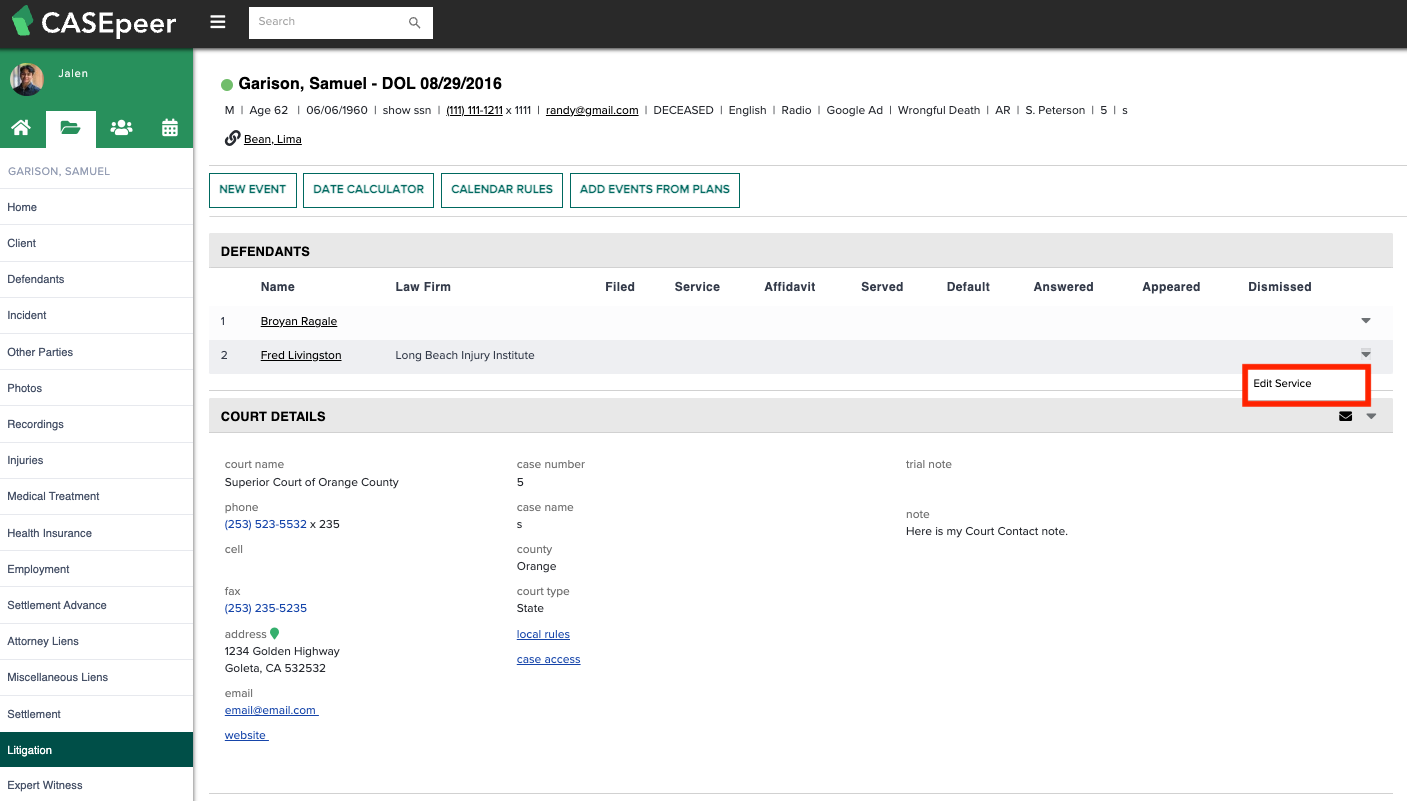This screenshot has height=801, width=1407.
Task: Click the green map pin by address
Action: tap(275, 634)
